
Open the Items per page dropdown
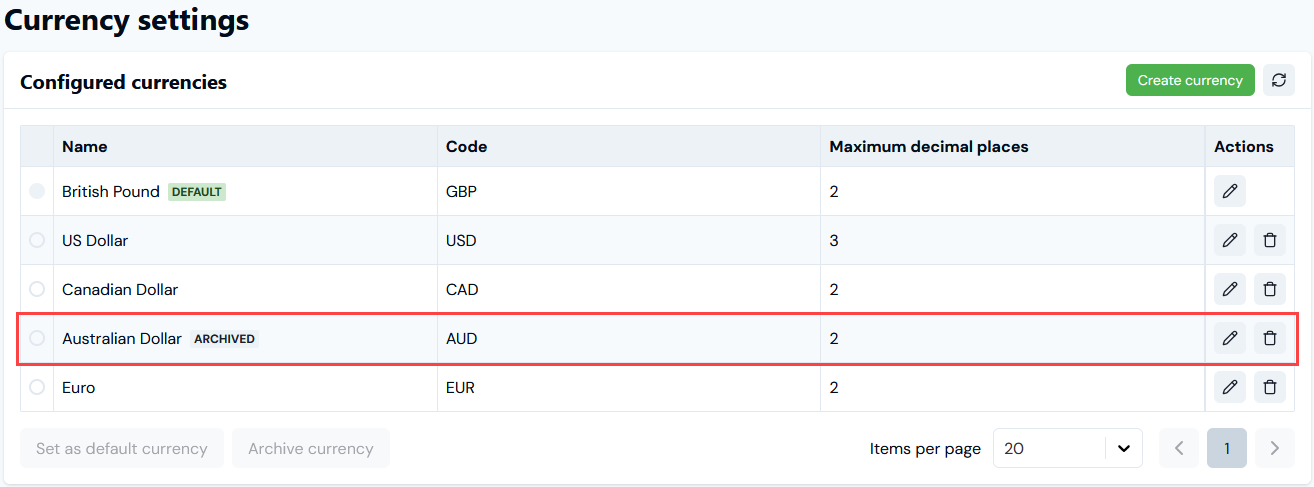(1068, 448)
